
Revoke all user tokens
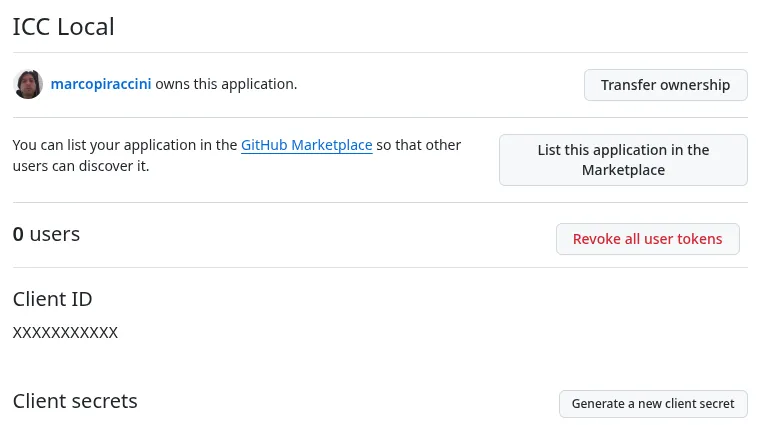pyautogui.click(x=647, y=239)
